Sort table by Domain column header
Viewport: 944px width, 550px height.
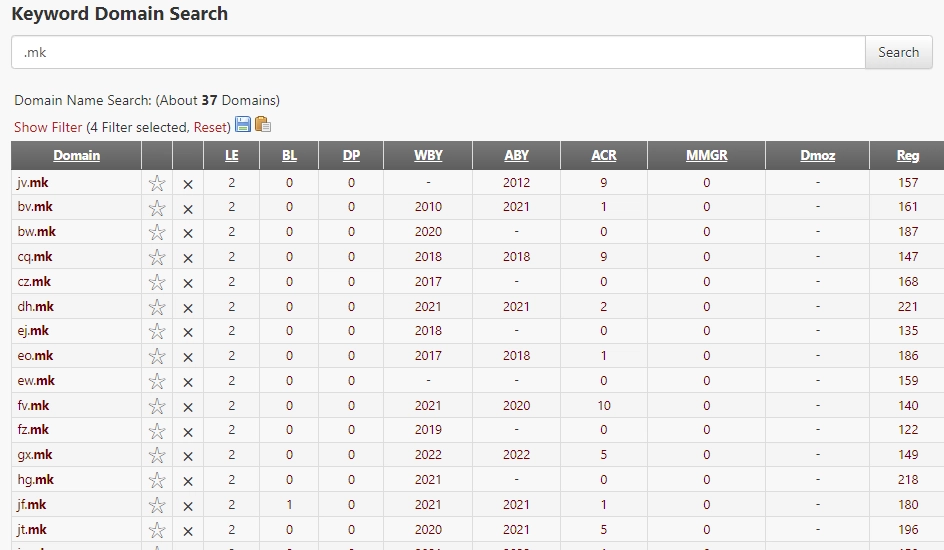tap(77, 155)
